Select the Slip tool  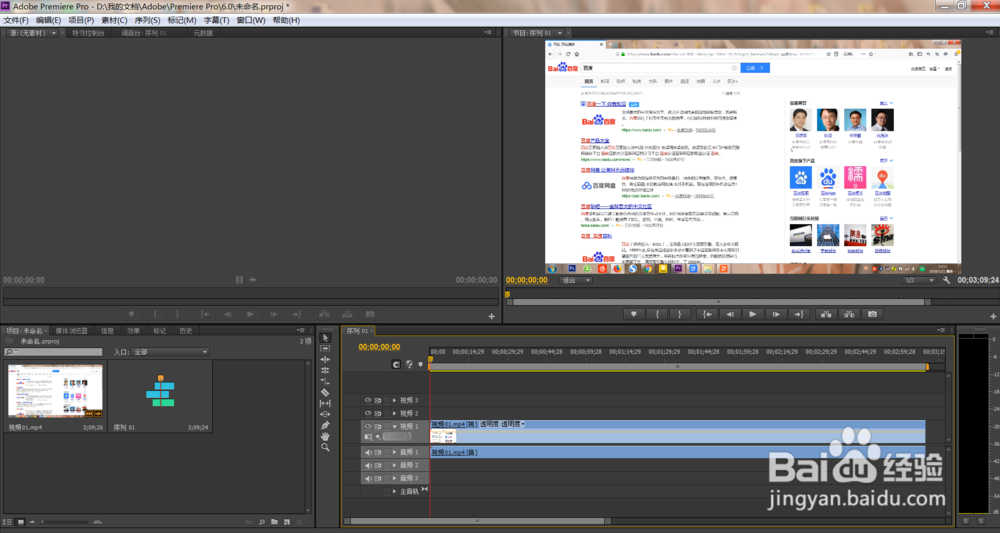325,404
